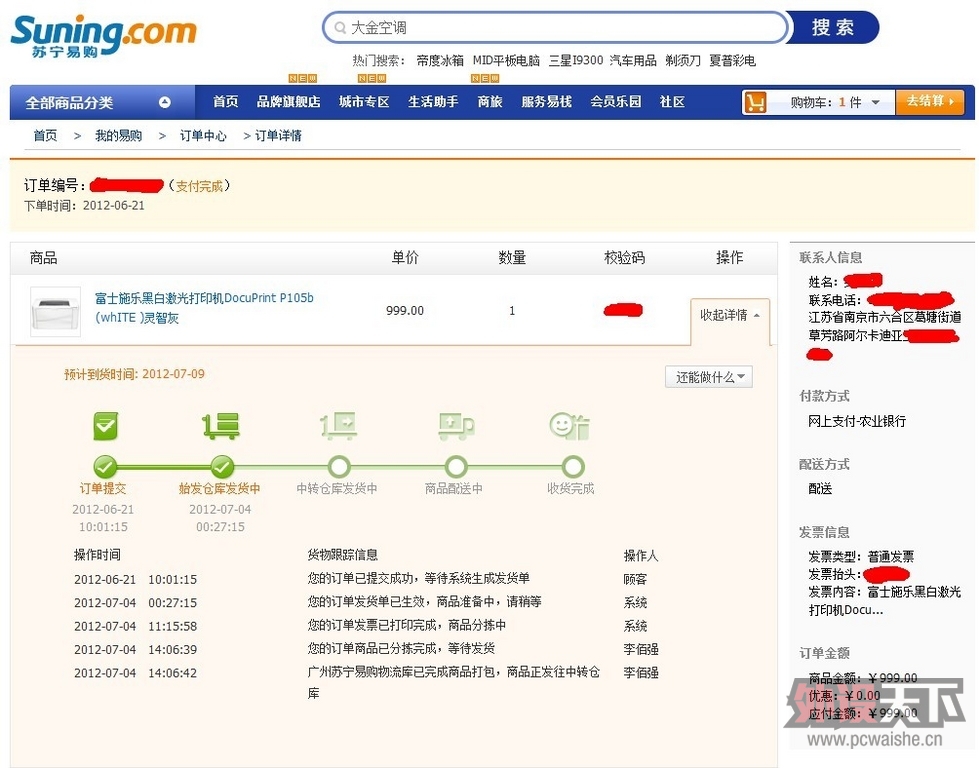The image size is (979, 768).
Task: Click hot search MID平板电脑
Action: pyautogui.click(x=506, y=61)
